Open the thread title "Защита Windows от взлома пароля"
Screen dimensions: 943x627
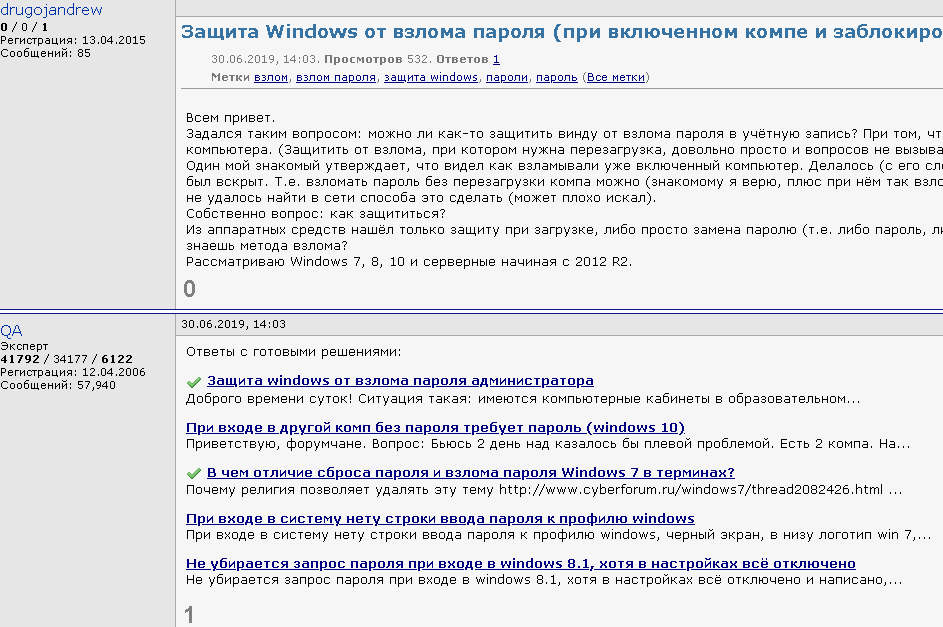tap(562, 32)
